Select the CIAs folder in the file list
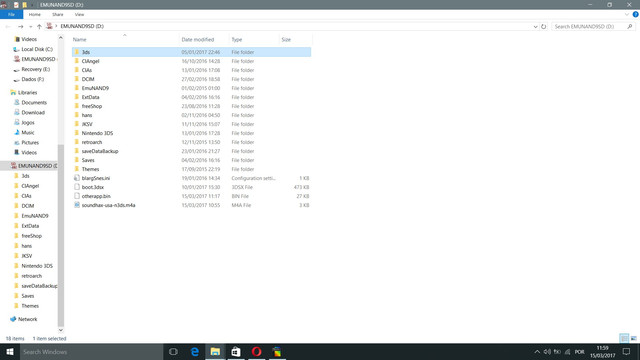This screenshot has width=640, height=360. click(x=191, y=70)
